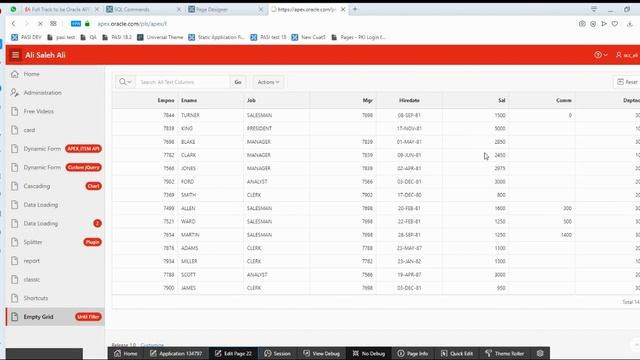Open a new browser tab with plus
The width and height of the screenshot is (640, 360).
pos(355,9)
